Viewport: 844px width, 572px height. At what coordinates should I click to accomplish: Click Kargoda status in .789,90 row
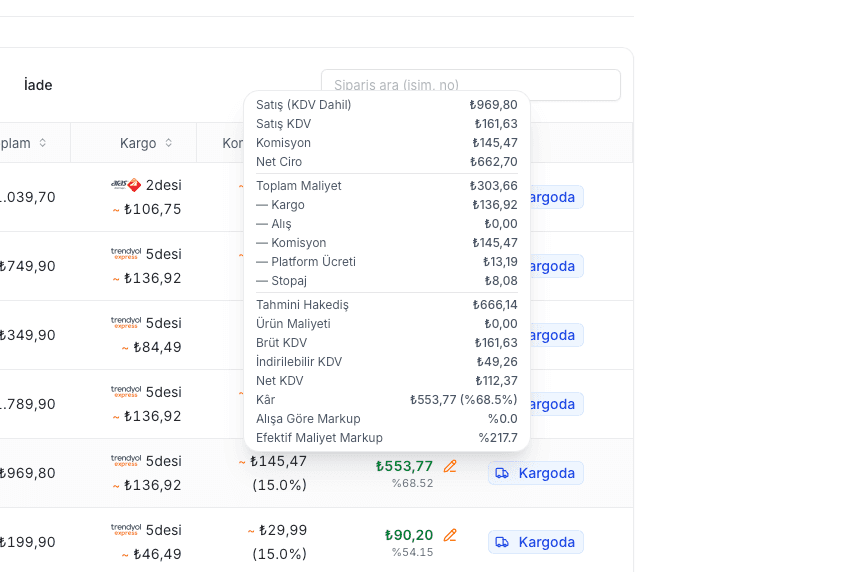point(557,404)
